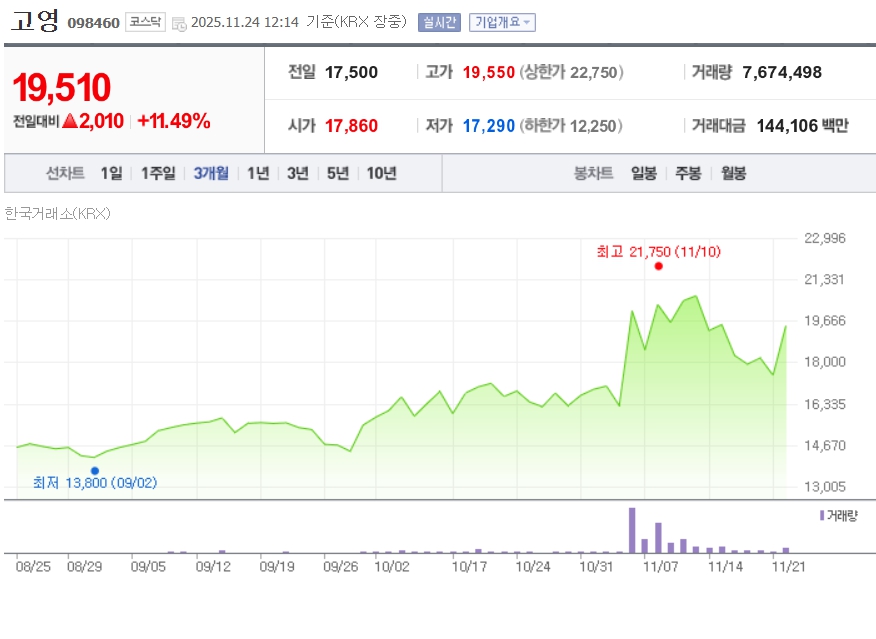
Task: Switch to the 3년 chart range
Action: pos(298,173)
